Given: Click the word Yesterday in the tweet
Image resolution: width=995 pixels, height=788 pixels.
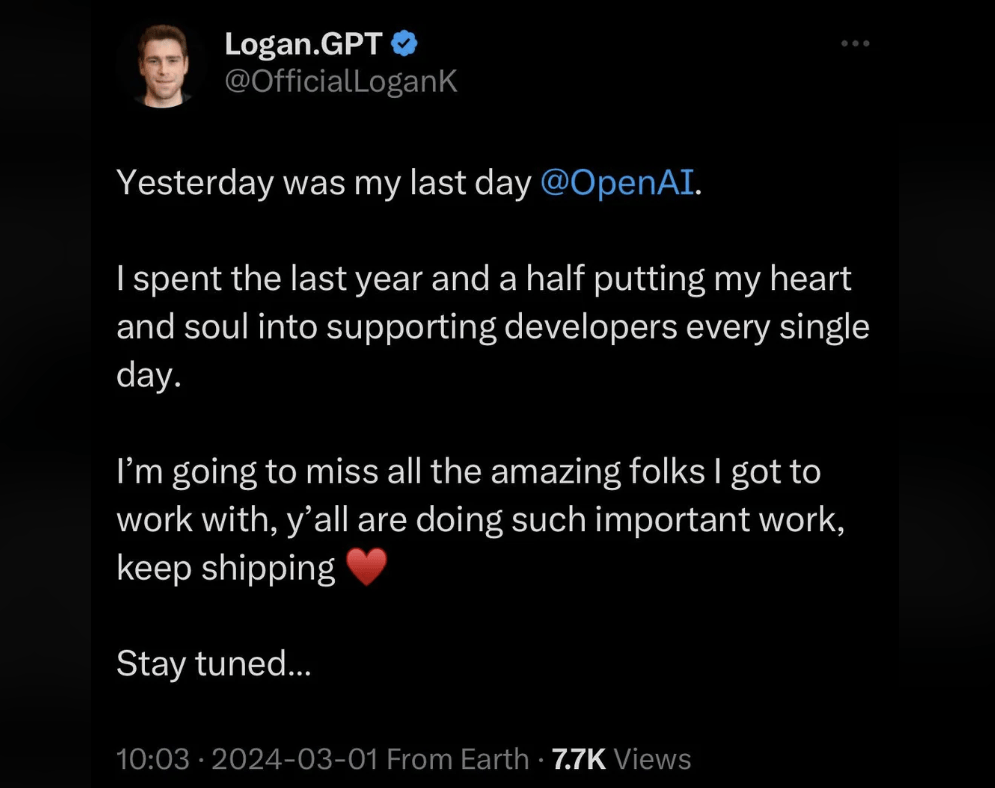Looking at the screenshot, I should click(195, 183).
